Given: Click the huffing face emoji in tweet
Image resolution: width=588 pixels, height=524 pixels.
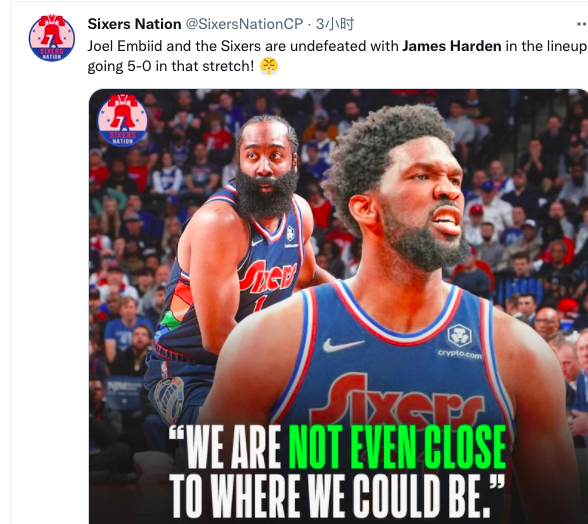Looking at the screenshot, I should [x=269, y=66].
